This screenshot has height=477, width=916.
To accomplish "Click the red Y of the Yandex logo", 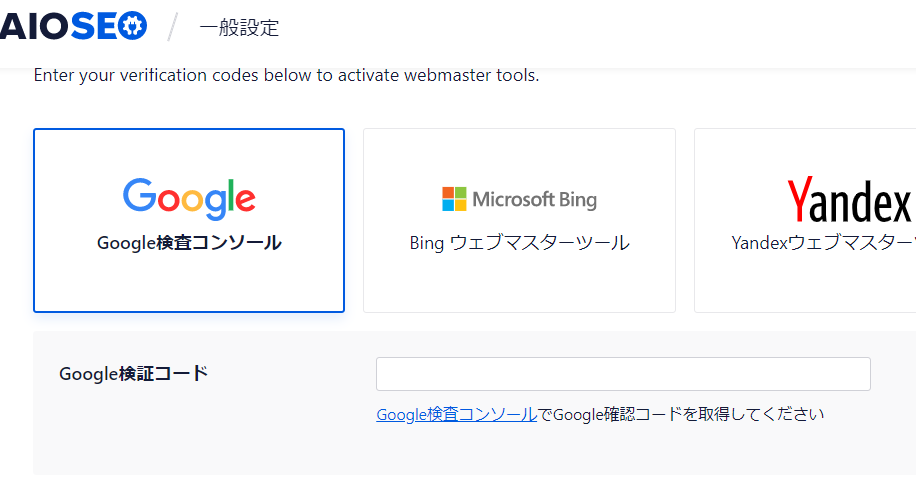I will tap(800, 199).
